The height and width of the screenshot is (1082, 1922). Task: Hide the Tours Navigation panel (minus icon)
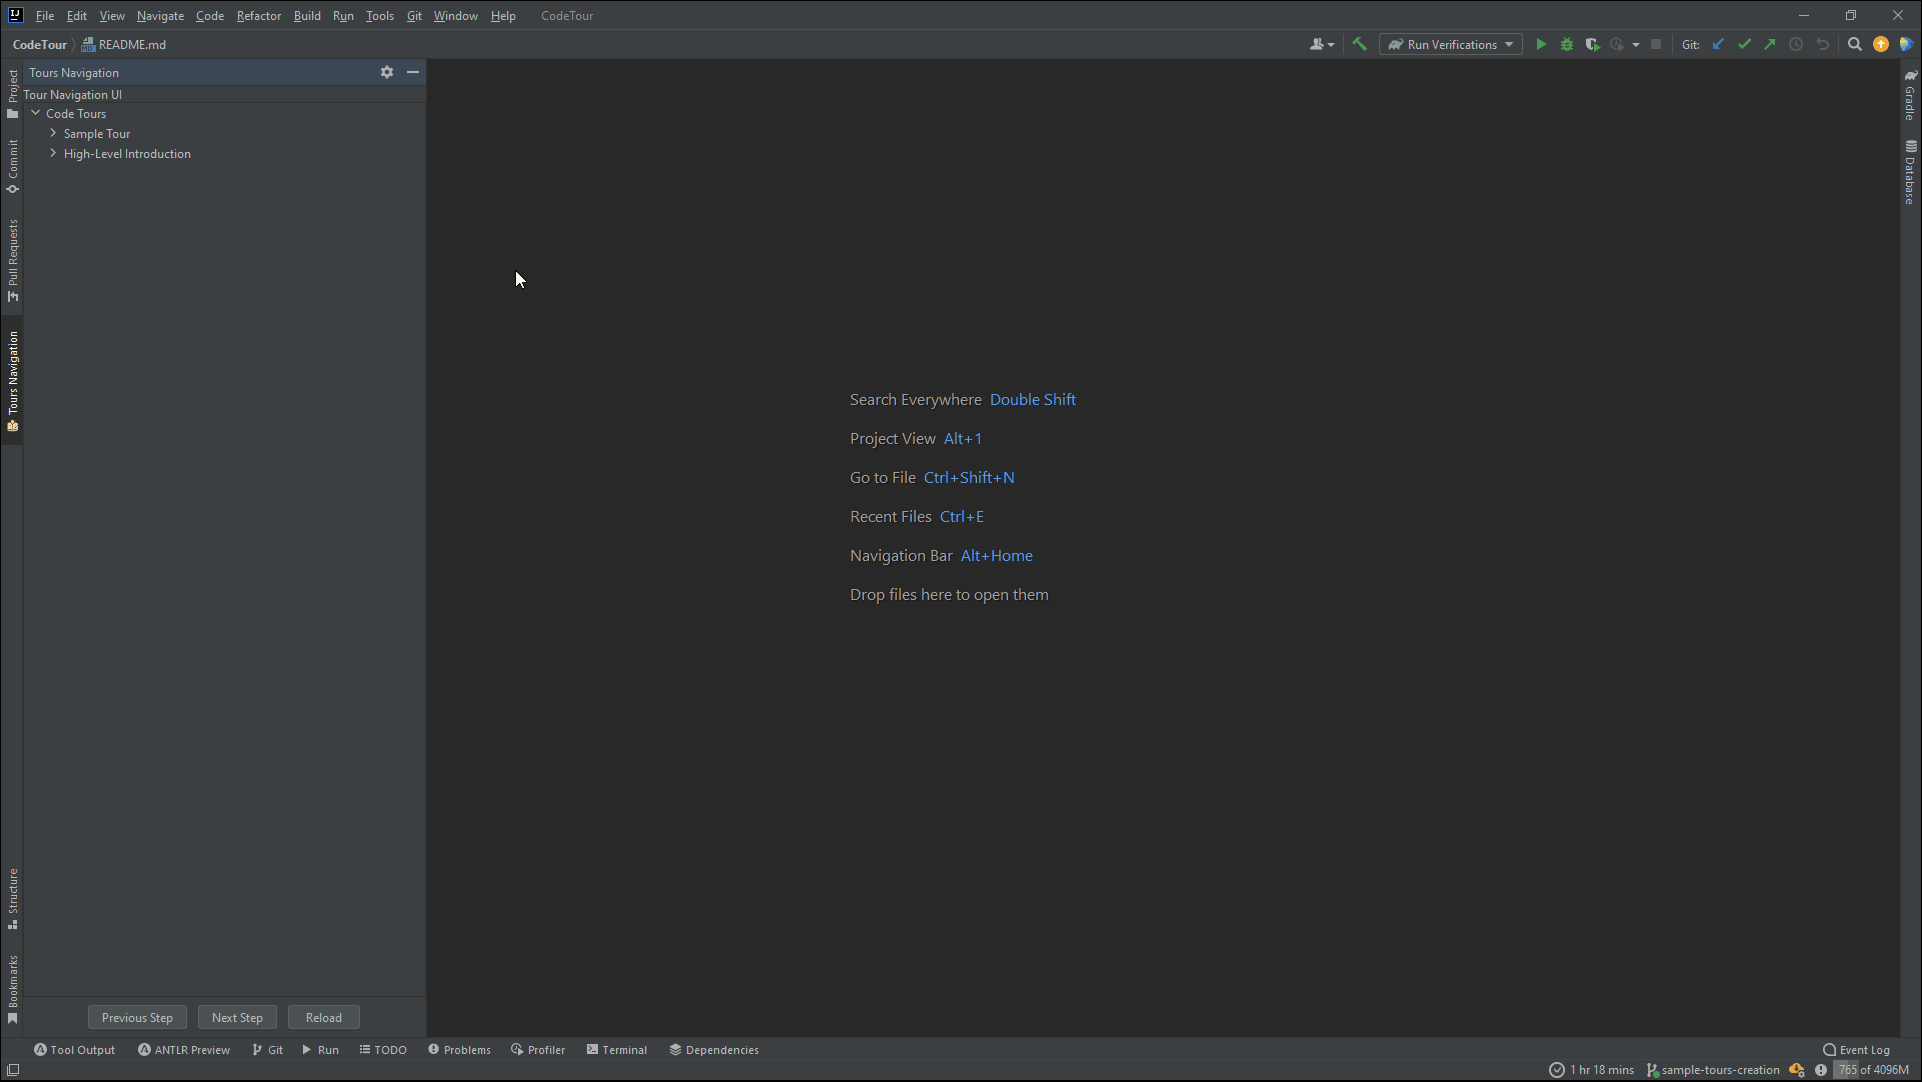(x=413, y=72)
